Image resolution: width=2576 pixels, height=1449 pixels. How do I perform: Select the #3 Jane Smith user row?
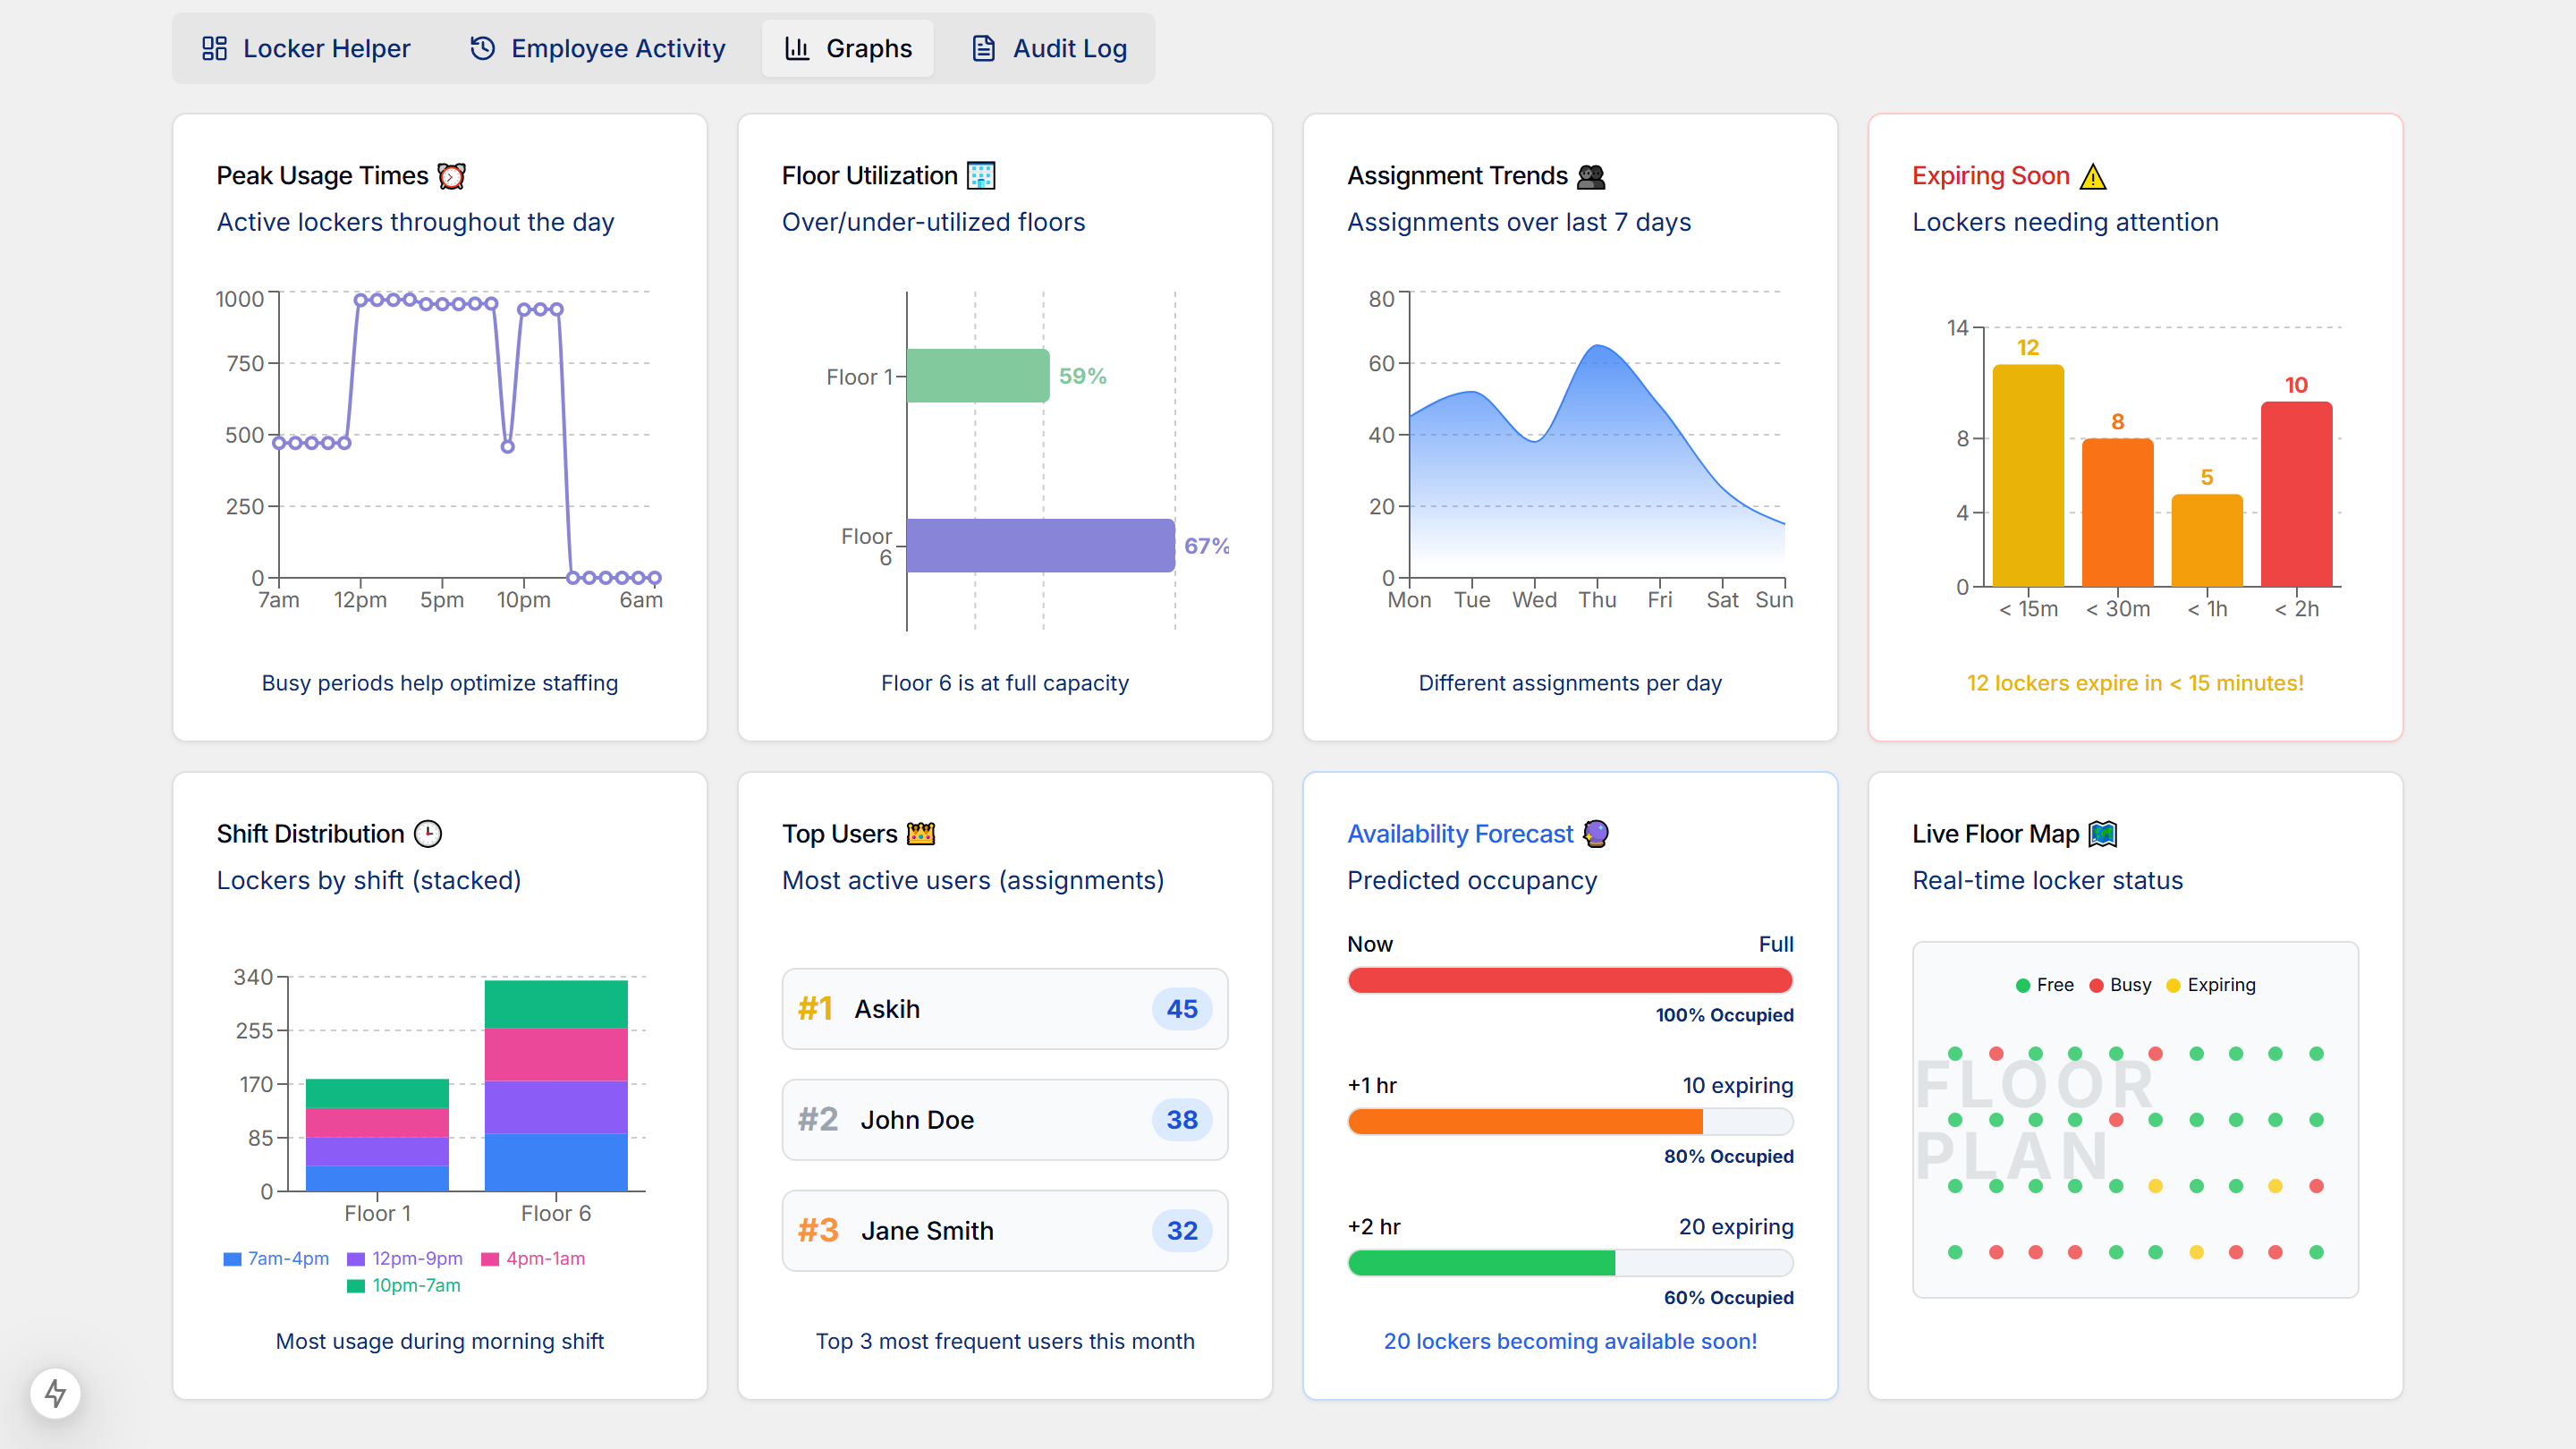pyautogui.click(x=1005, y=1231)
